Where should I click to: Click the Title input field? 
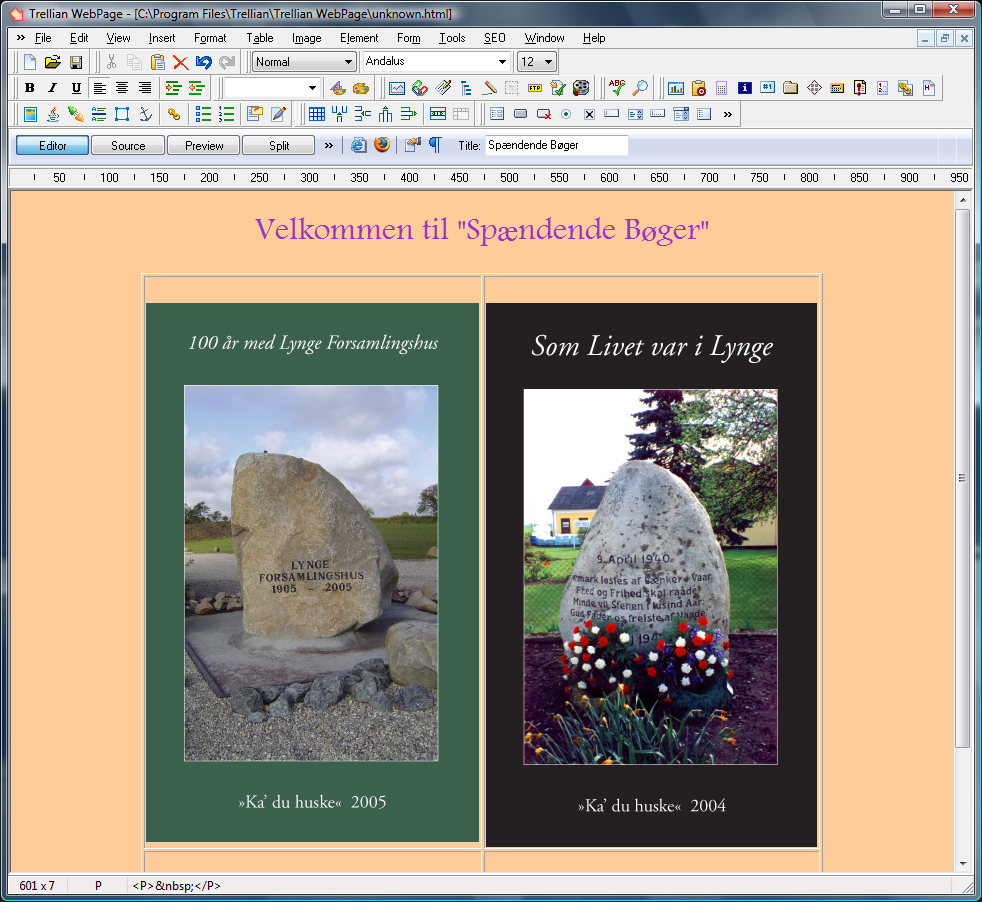tap(556, 145)
